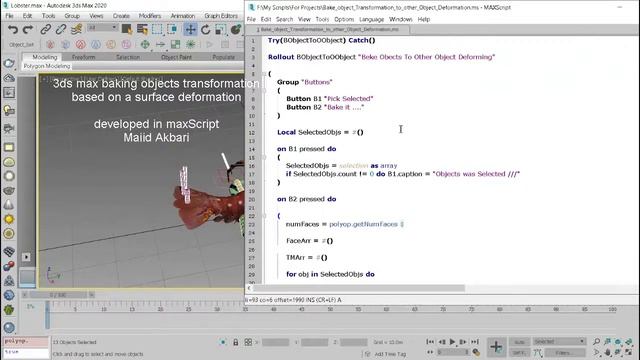Click the green four-arrow icon in second toolbar row
This screenshot has width=640, height=360.
[x=145, y=44]
